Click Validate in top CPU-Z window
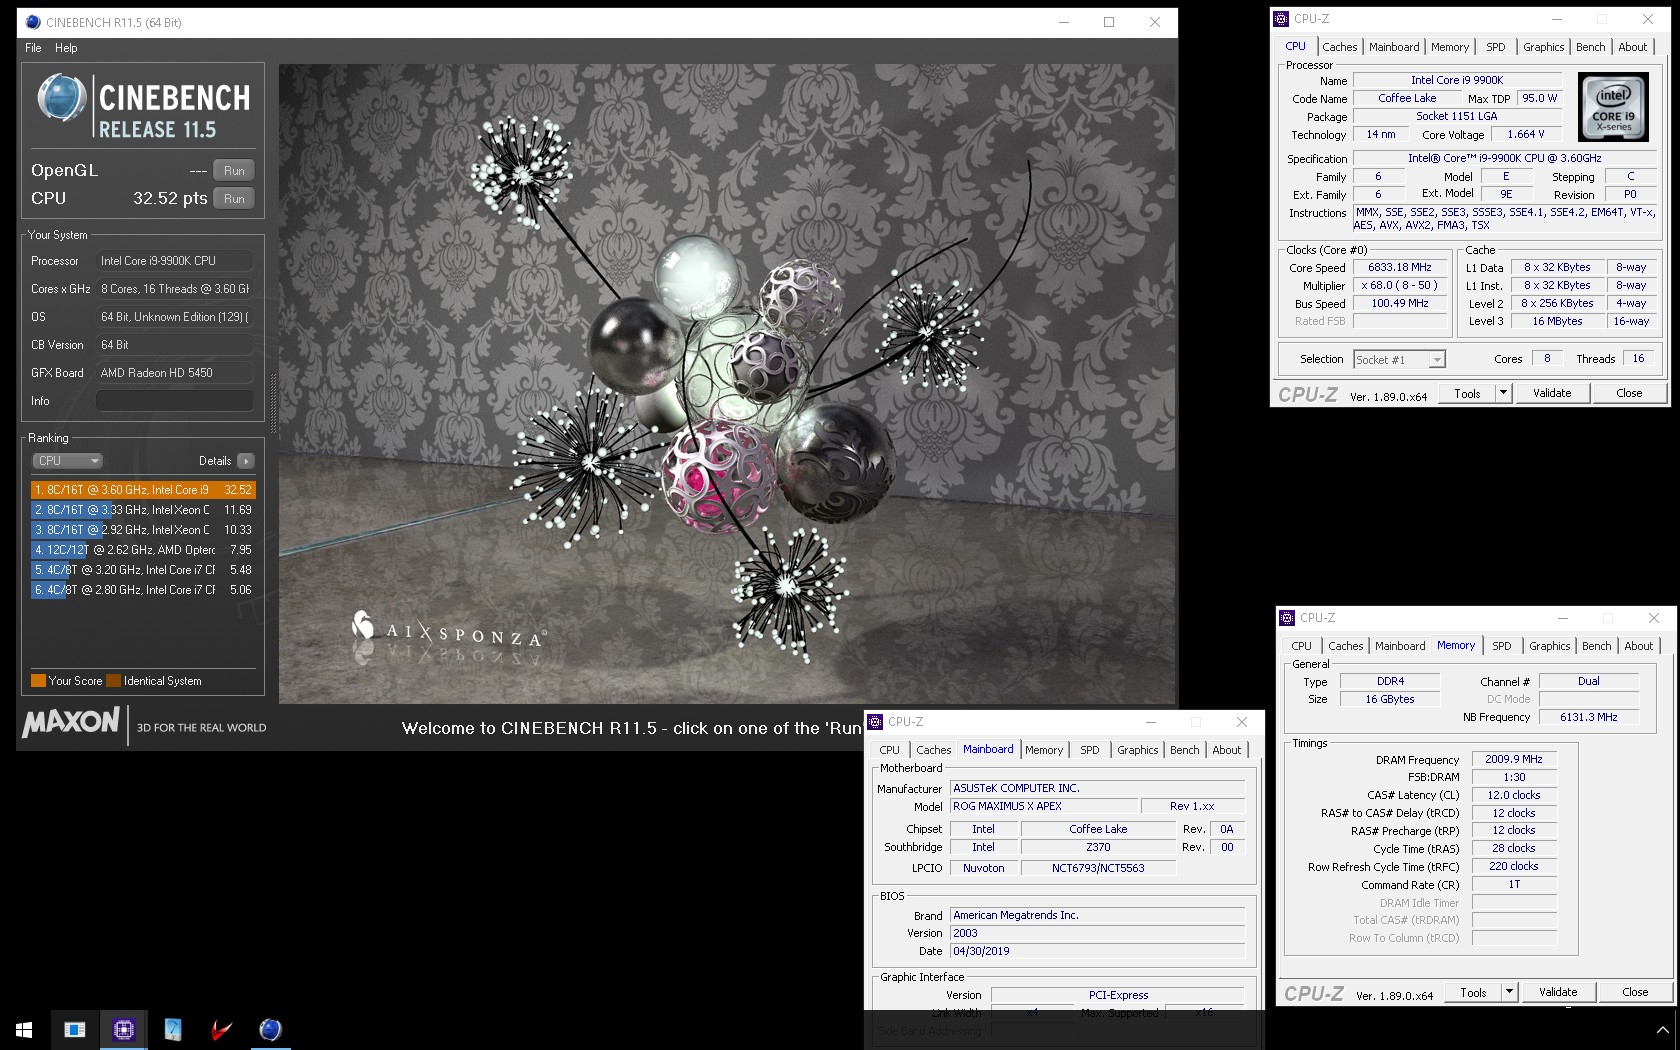Image resolution: width=1680 pixels, height=1050 pixels. pyautogui.click(x=1552, y=394)
